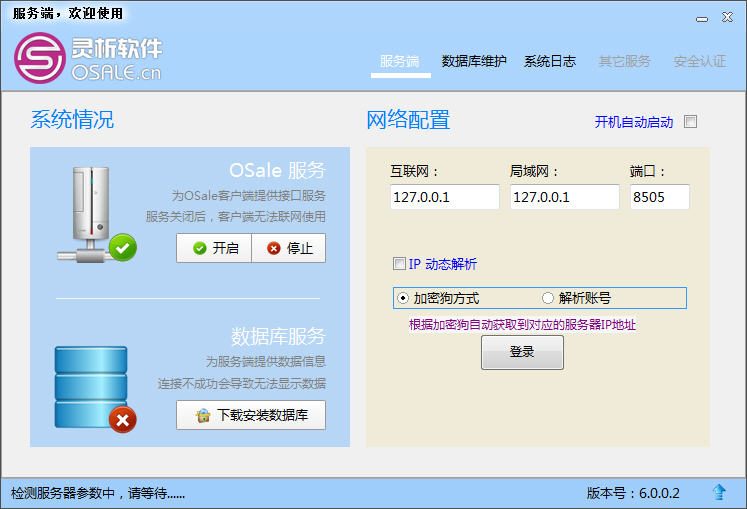Image resolution: width=747 pixels, height=509 pixels.
Task: Click the 登录 button
Action: coord(522,352)
